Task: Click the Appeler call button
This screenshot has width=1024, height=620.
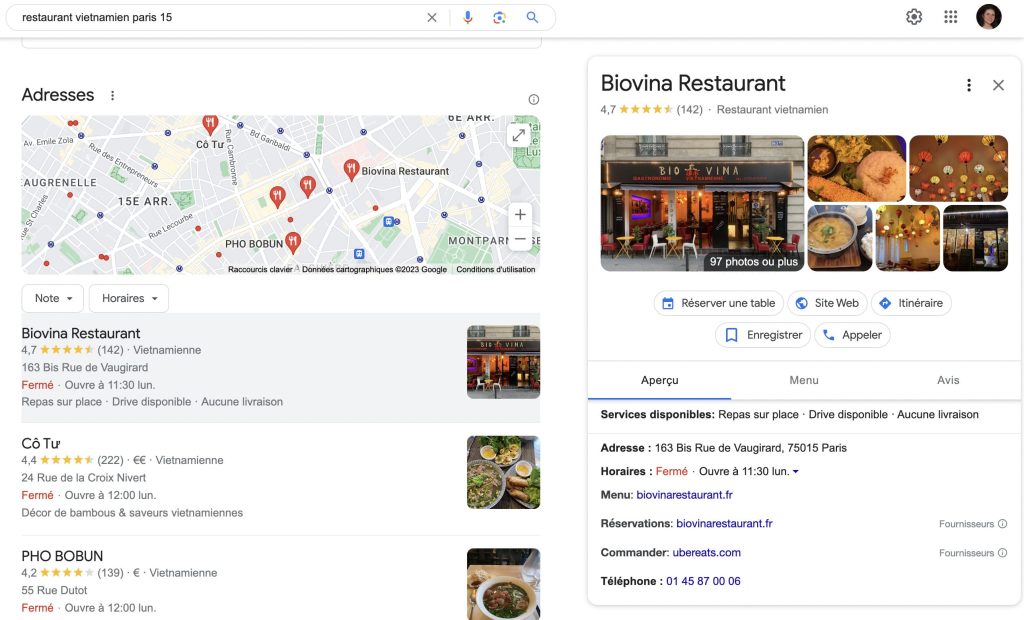Action: point(852,335)
